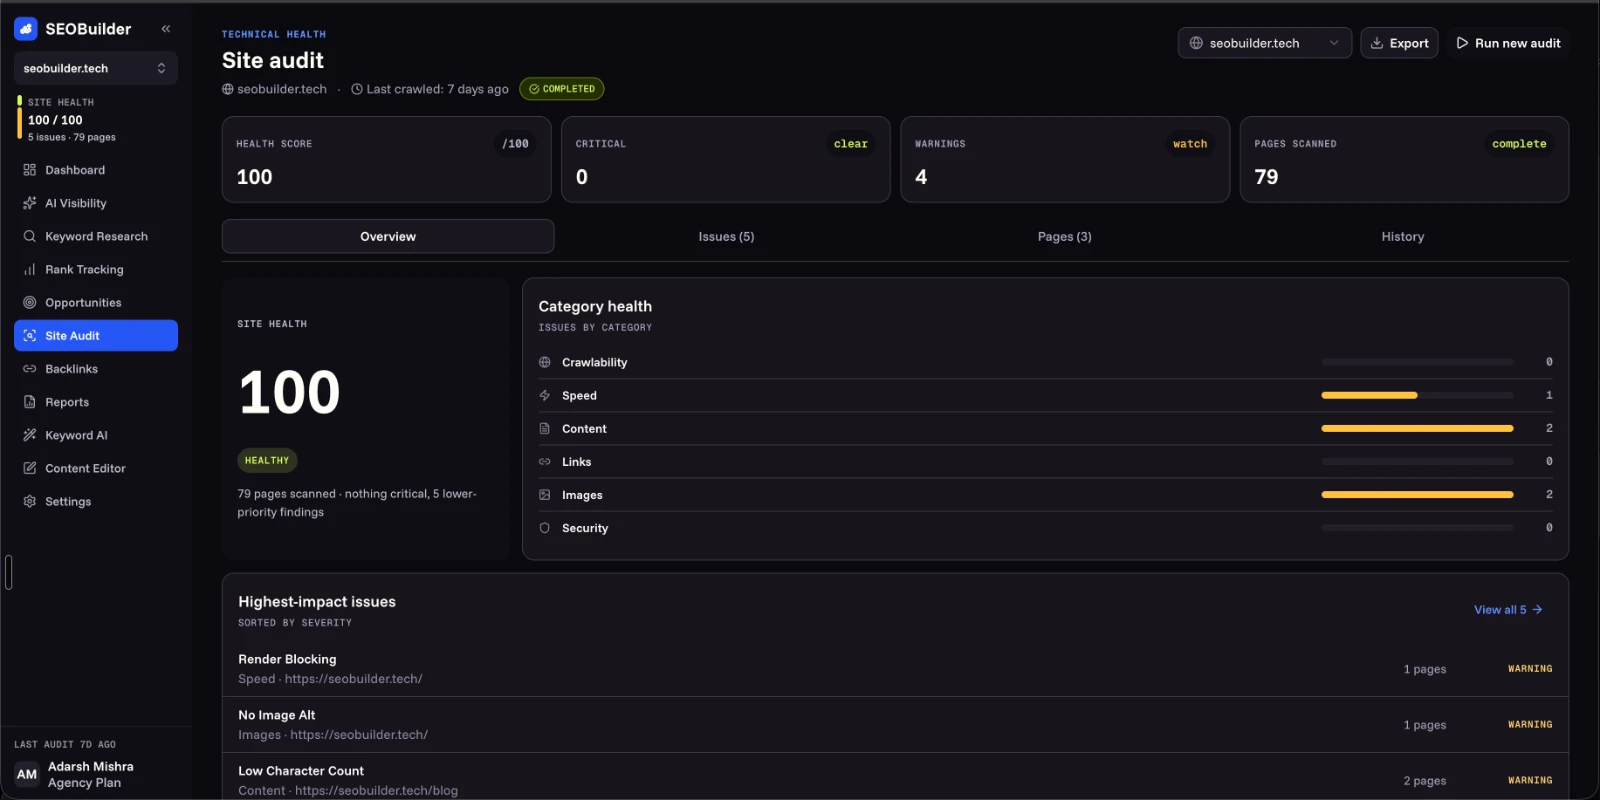
Task: Click the View all 5 link
Action: (1508, 609)
